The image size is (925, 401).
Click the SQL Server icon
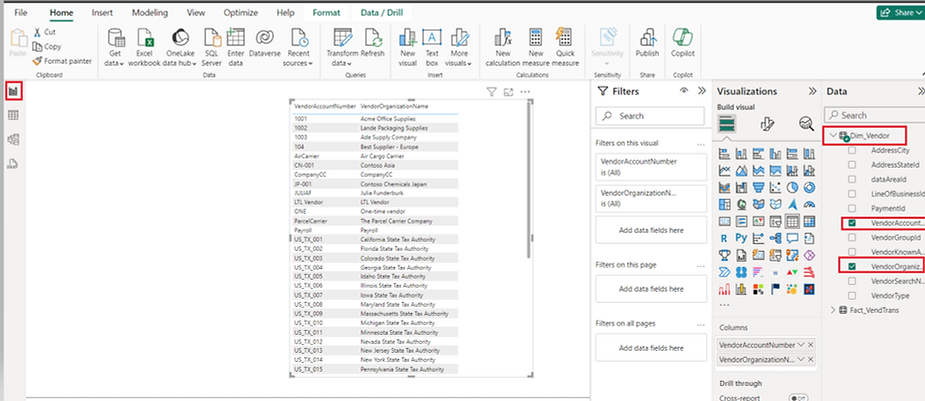tap(211, 38)
